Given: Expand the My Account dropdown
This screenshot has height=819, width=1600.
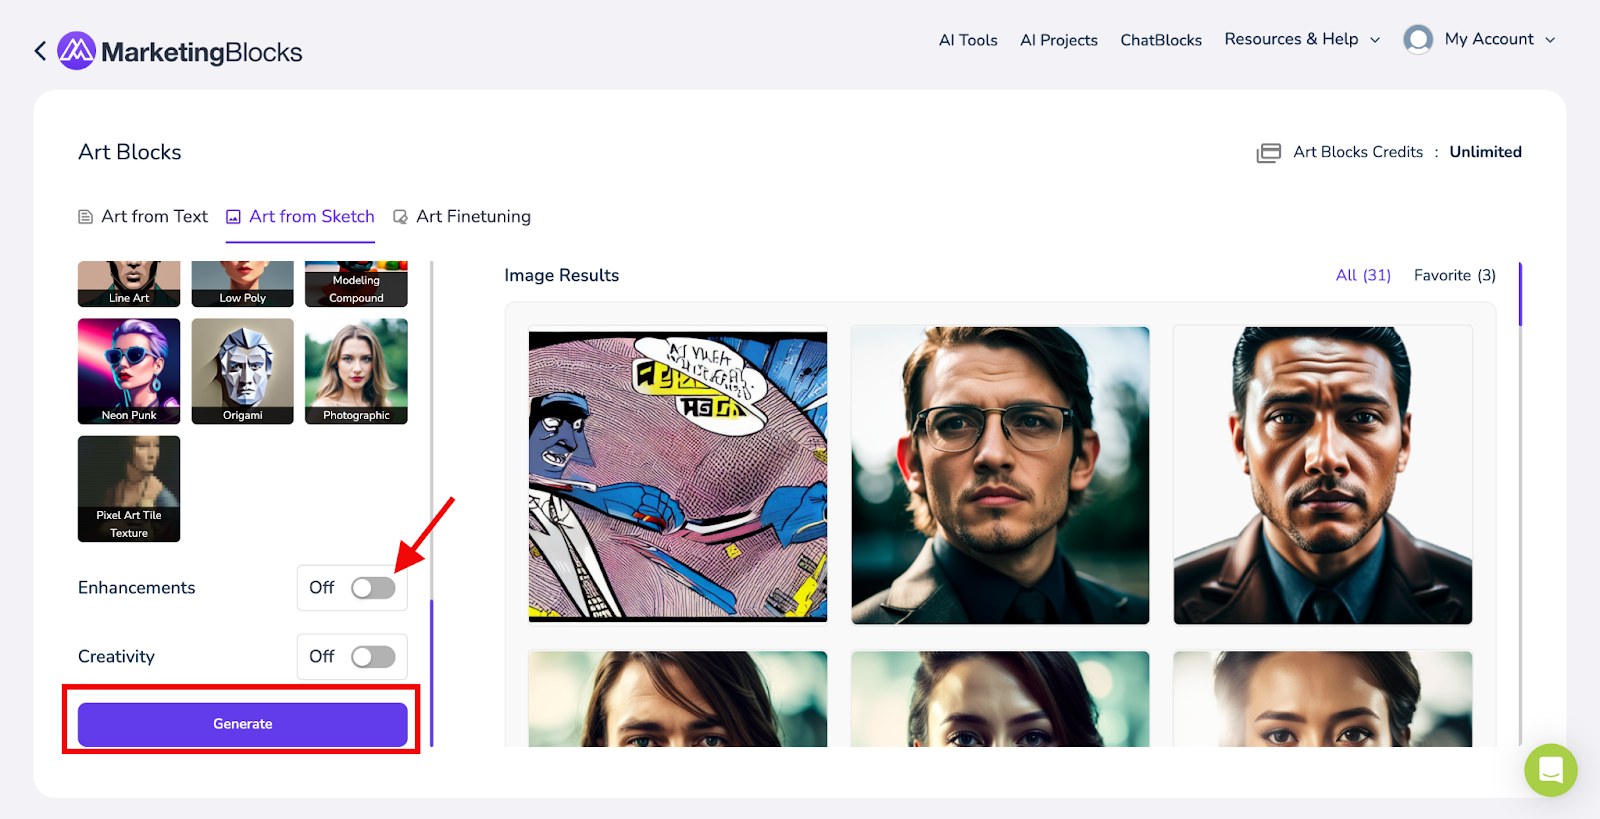Looking at the screenshot, I should click(x=1500, y=39).
